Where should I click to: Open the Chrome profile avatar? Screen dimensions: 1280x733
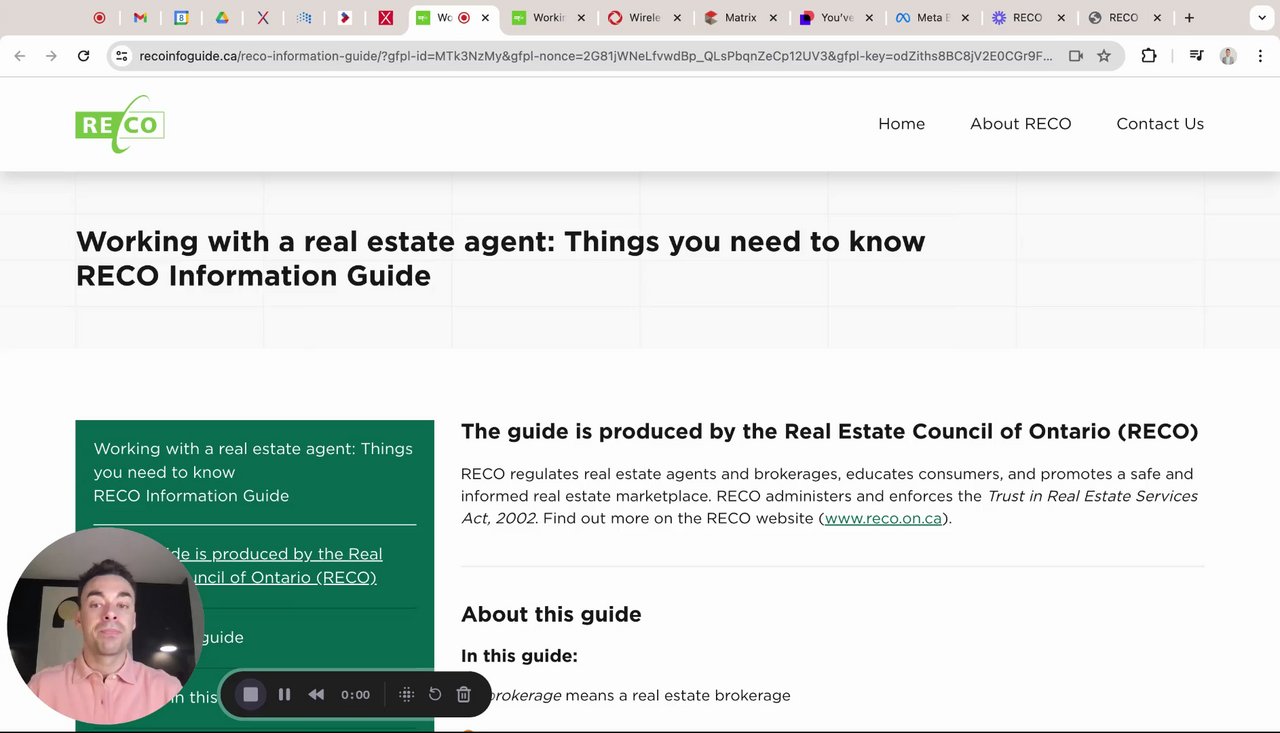coord(1228,56)
